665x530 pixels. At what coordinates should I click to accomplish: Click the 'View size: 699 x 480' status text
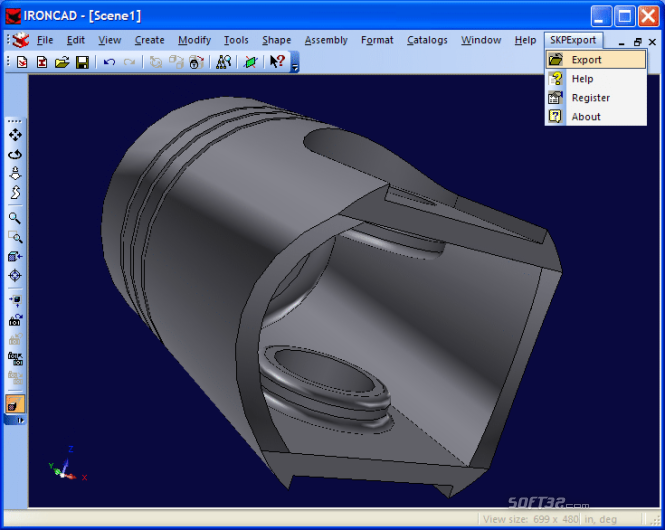pyautogui.click(x=531, y=519)
